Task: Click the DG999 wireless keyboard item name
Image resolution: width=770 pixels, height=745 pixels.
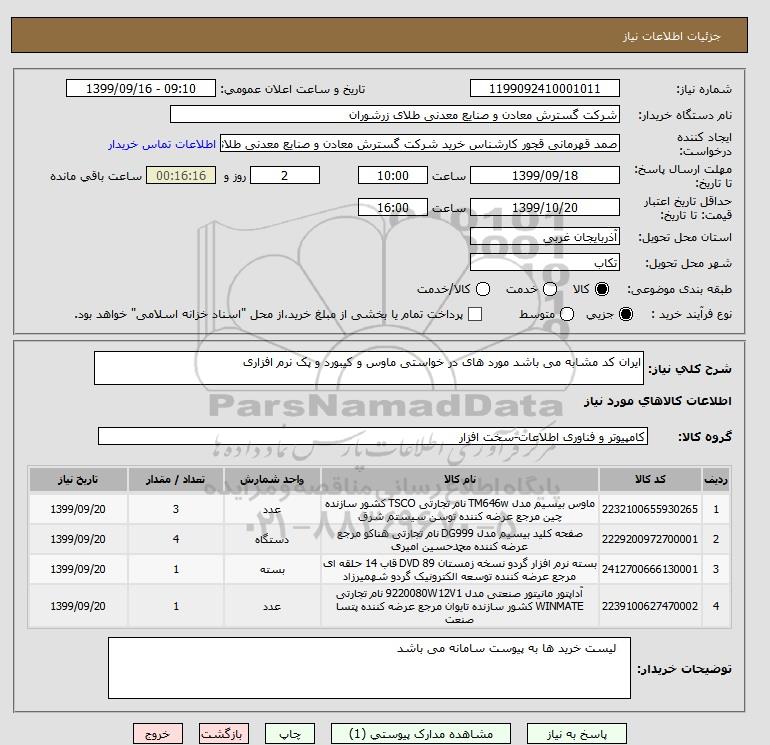Action: pyautogui.click(x=460, y=540)
